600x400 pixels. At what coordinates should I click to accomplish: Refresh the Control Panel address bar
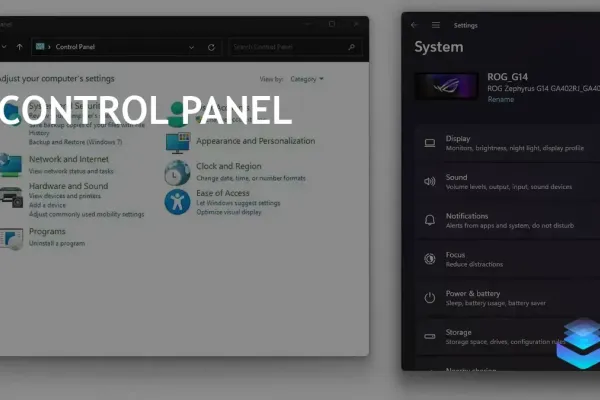coord(211,47)
